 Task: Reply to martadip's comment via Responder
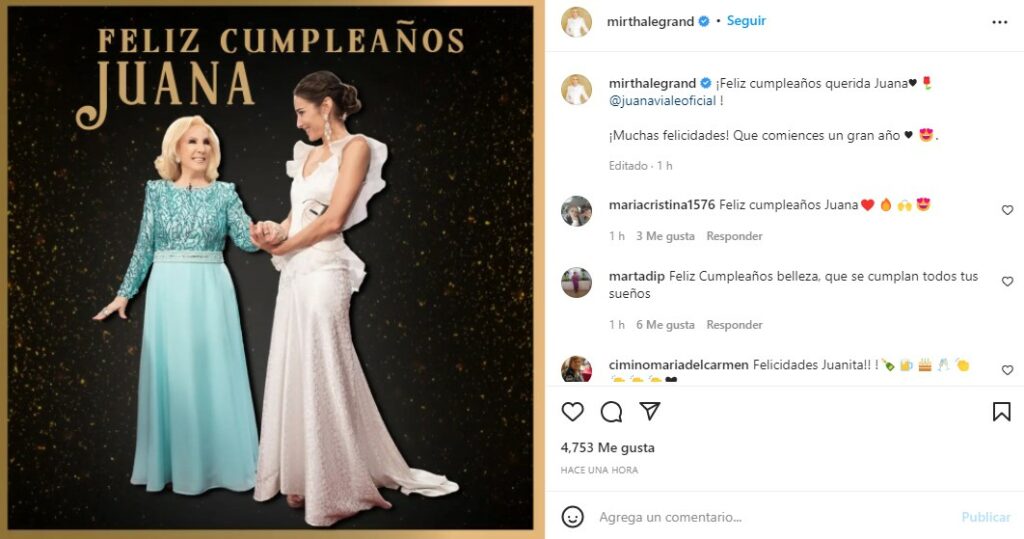click(734, 325)
